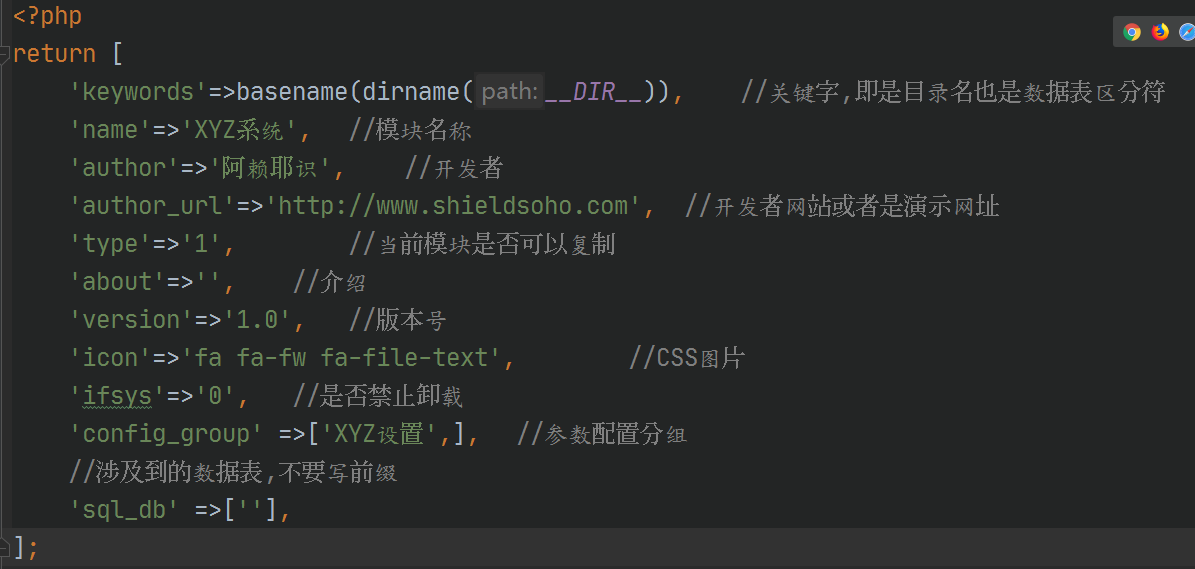Image resolution: width=1195 pixels, height=569 pixels.
Task: Place cursor on basename function call
Action: tap(292, 92)
